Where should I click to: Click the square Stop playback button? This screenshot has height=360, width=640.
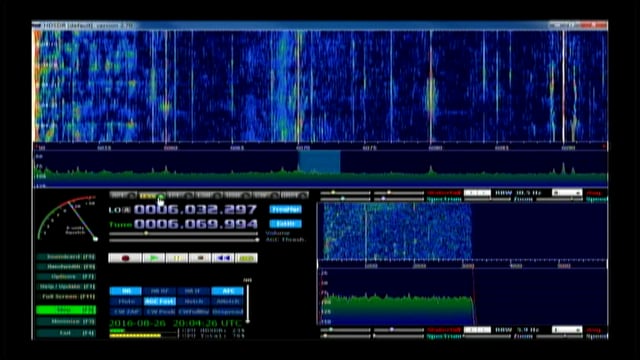coord(200,258)
